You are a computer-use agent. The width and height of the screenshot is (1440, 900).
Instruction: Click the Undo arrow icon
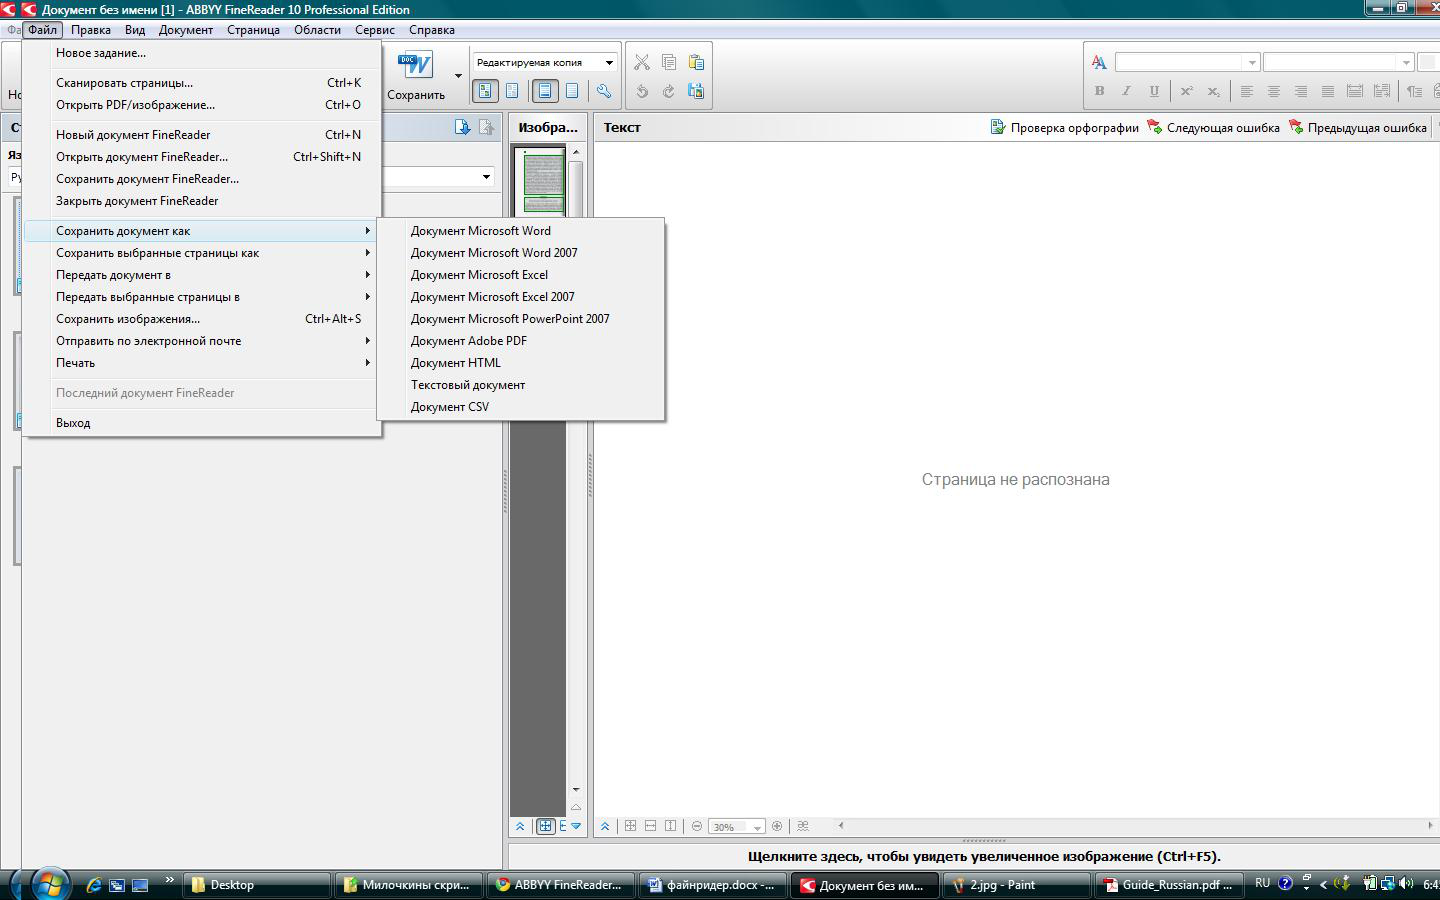642,91
